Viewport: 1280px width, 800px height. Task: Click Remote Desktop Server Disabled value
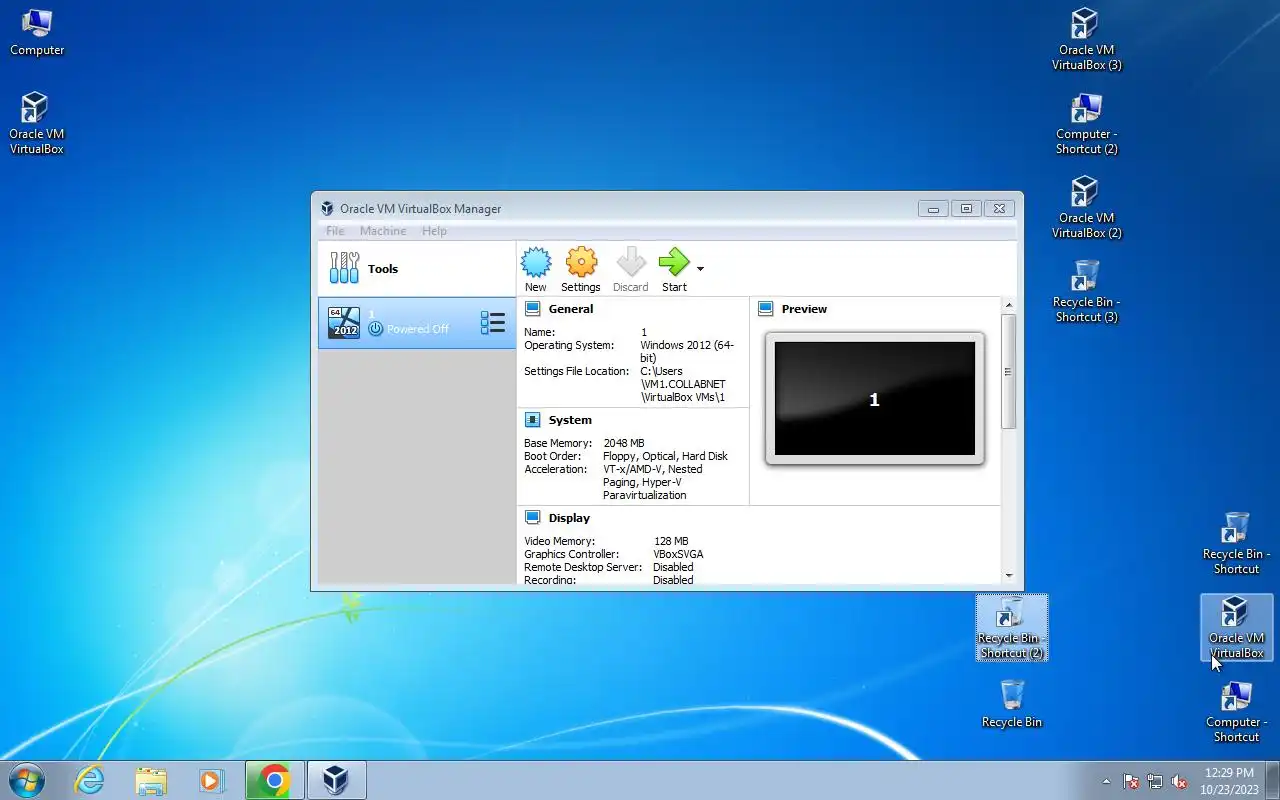point(673,567)
